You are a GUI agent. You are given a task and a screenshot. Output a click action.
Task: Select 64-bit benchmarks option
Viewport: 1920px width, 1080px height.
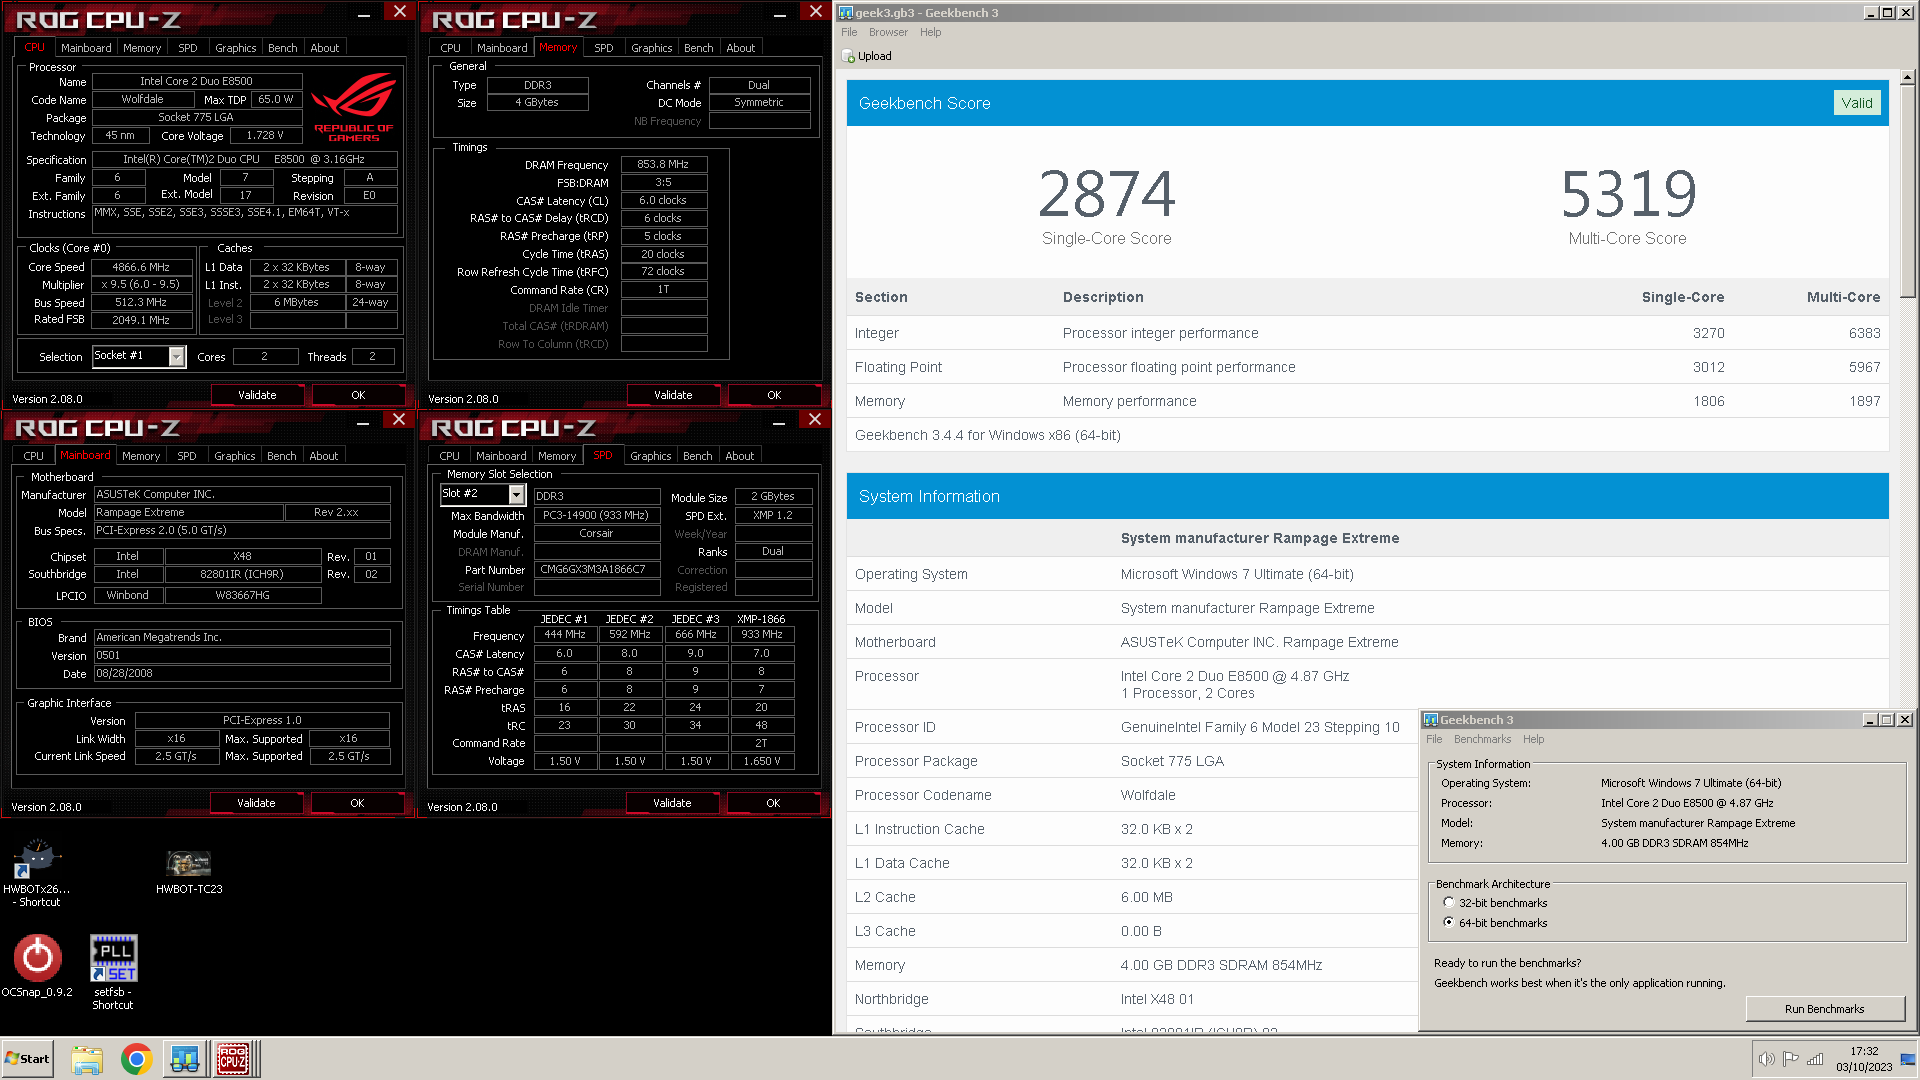pyautogui.click(x=1448, y=922)
